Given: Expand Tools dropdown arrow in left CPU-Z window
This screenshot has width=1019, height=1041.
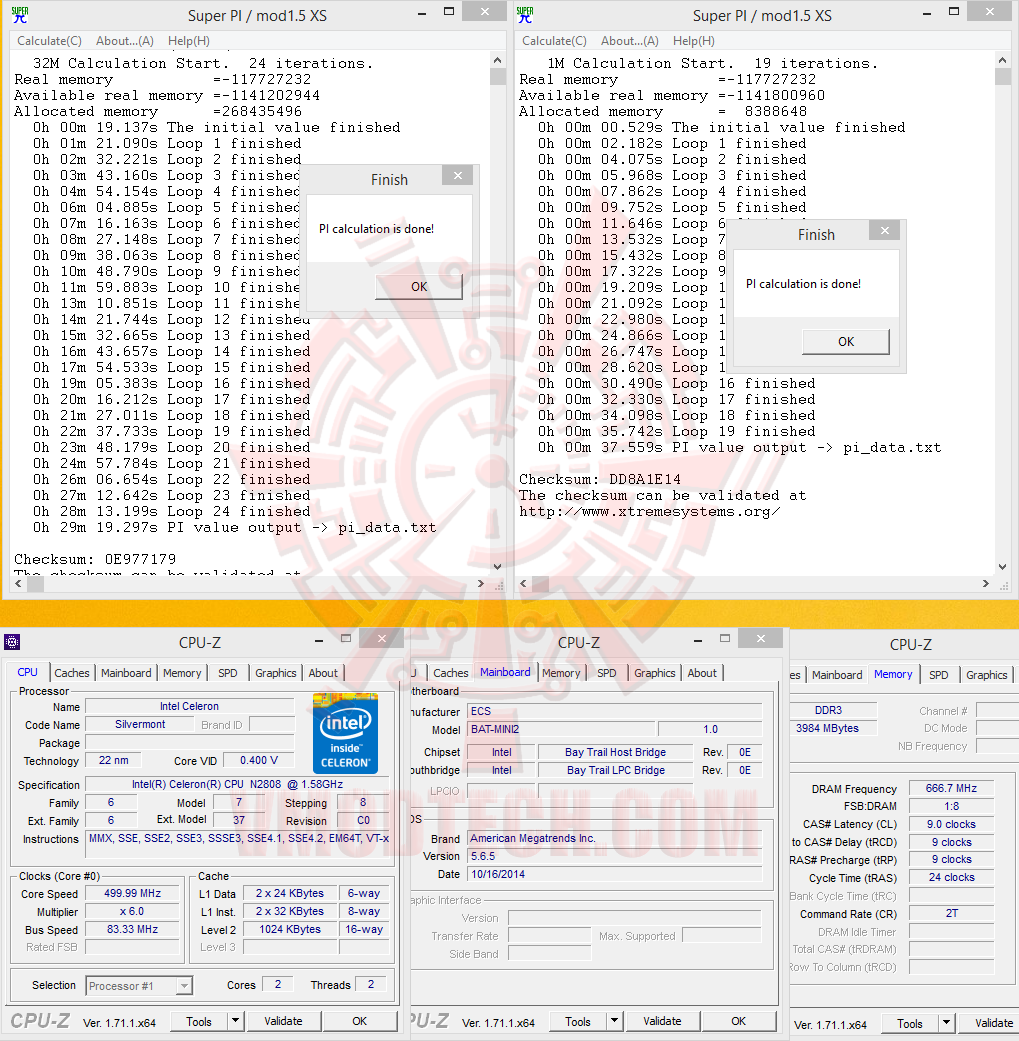Looking at the screenshot, I should pyautogui.click(x=236, y=1021).
